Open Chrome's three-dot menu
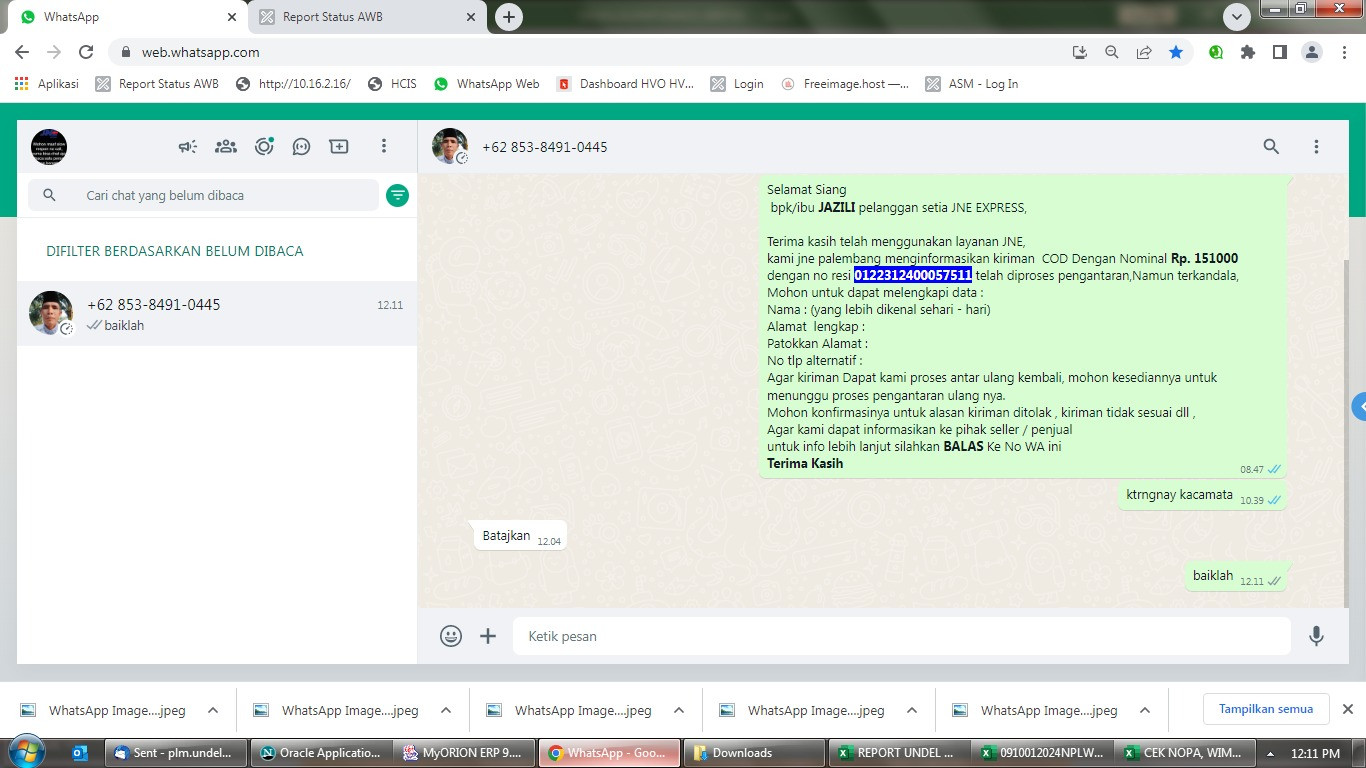 1345,52
